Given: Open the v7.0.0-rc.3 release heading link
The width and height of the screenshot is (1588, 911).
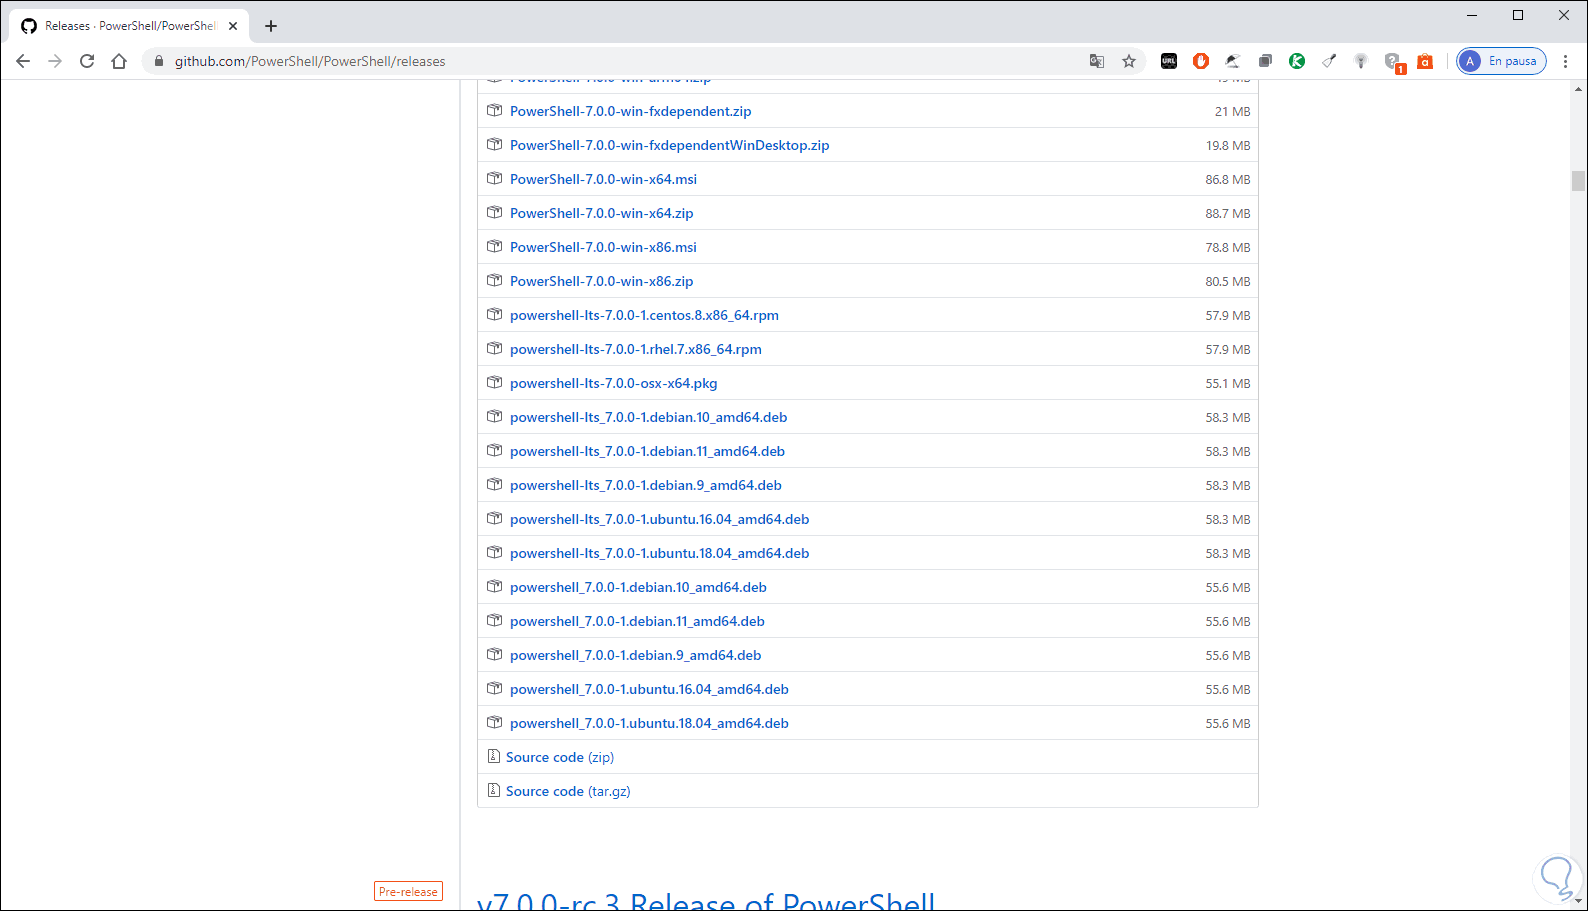Looking at the screenshot, I should pyautogui.click(x=706, y=901).
